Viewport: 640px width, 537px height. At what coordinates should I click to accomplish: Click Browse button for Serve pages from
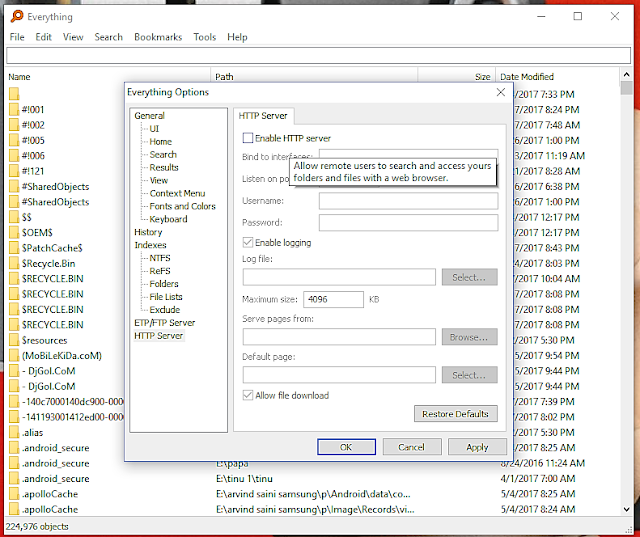click(469, 337)
